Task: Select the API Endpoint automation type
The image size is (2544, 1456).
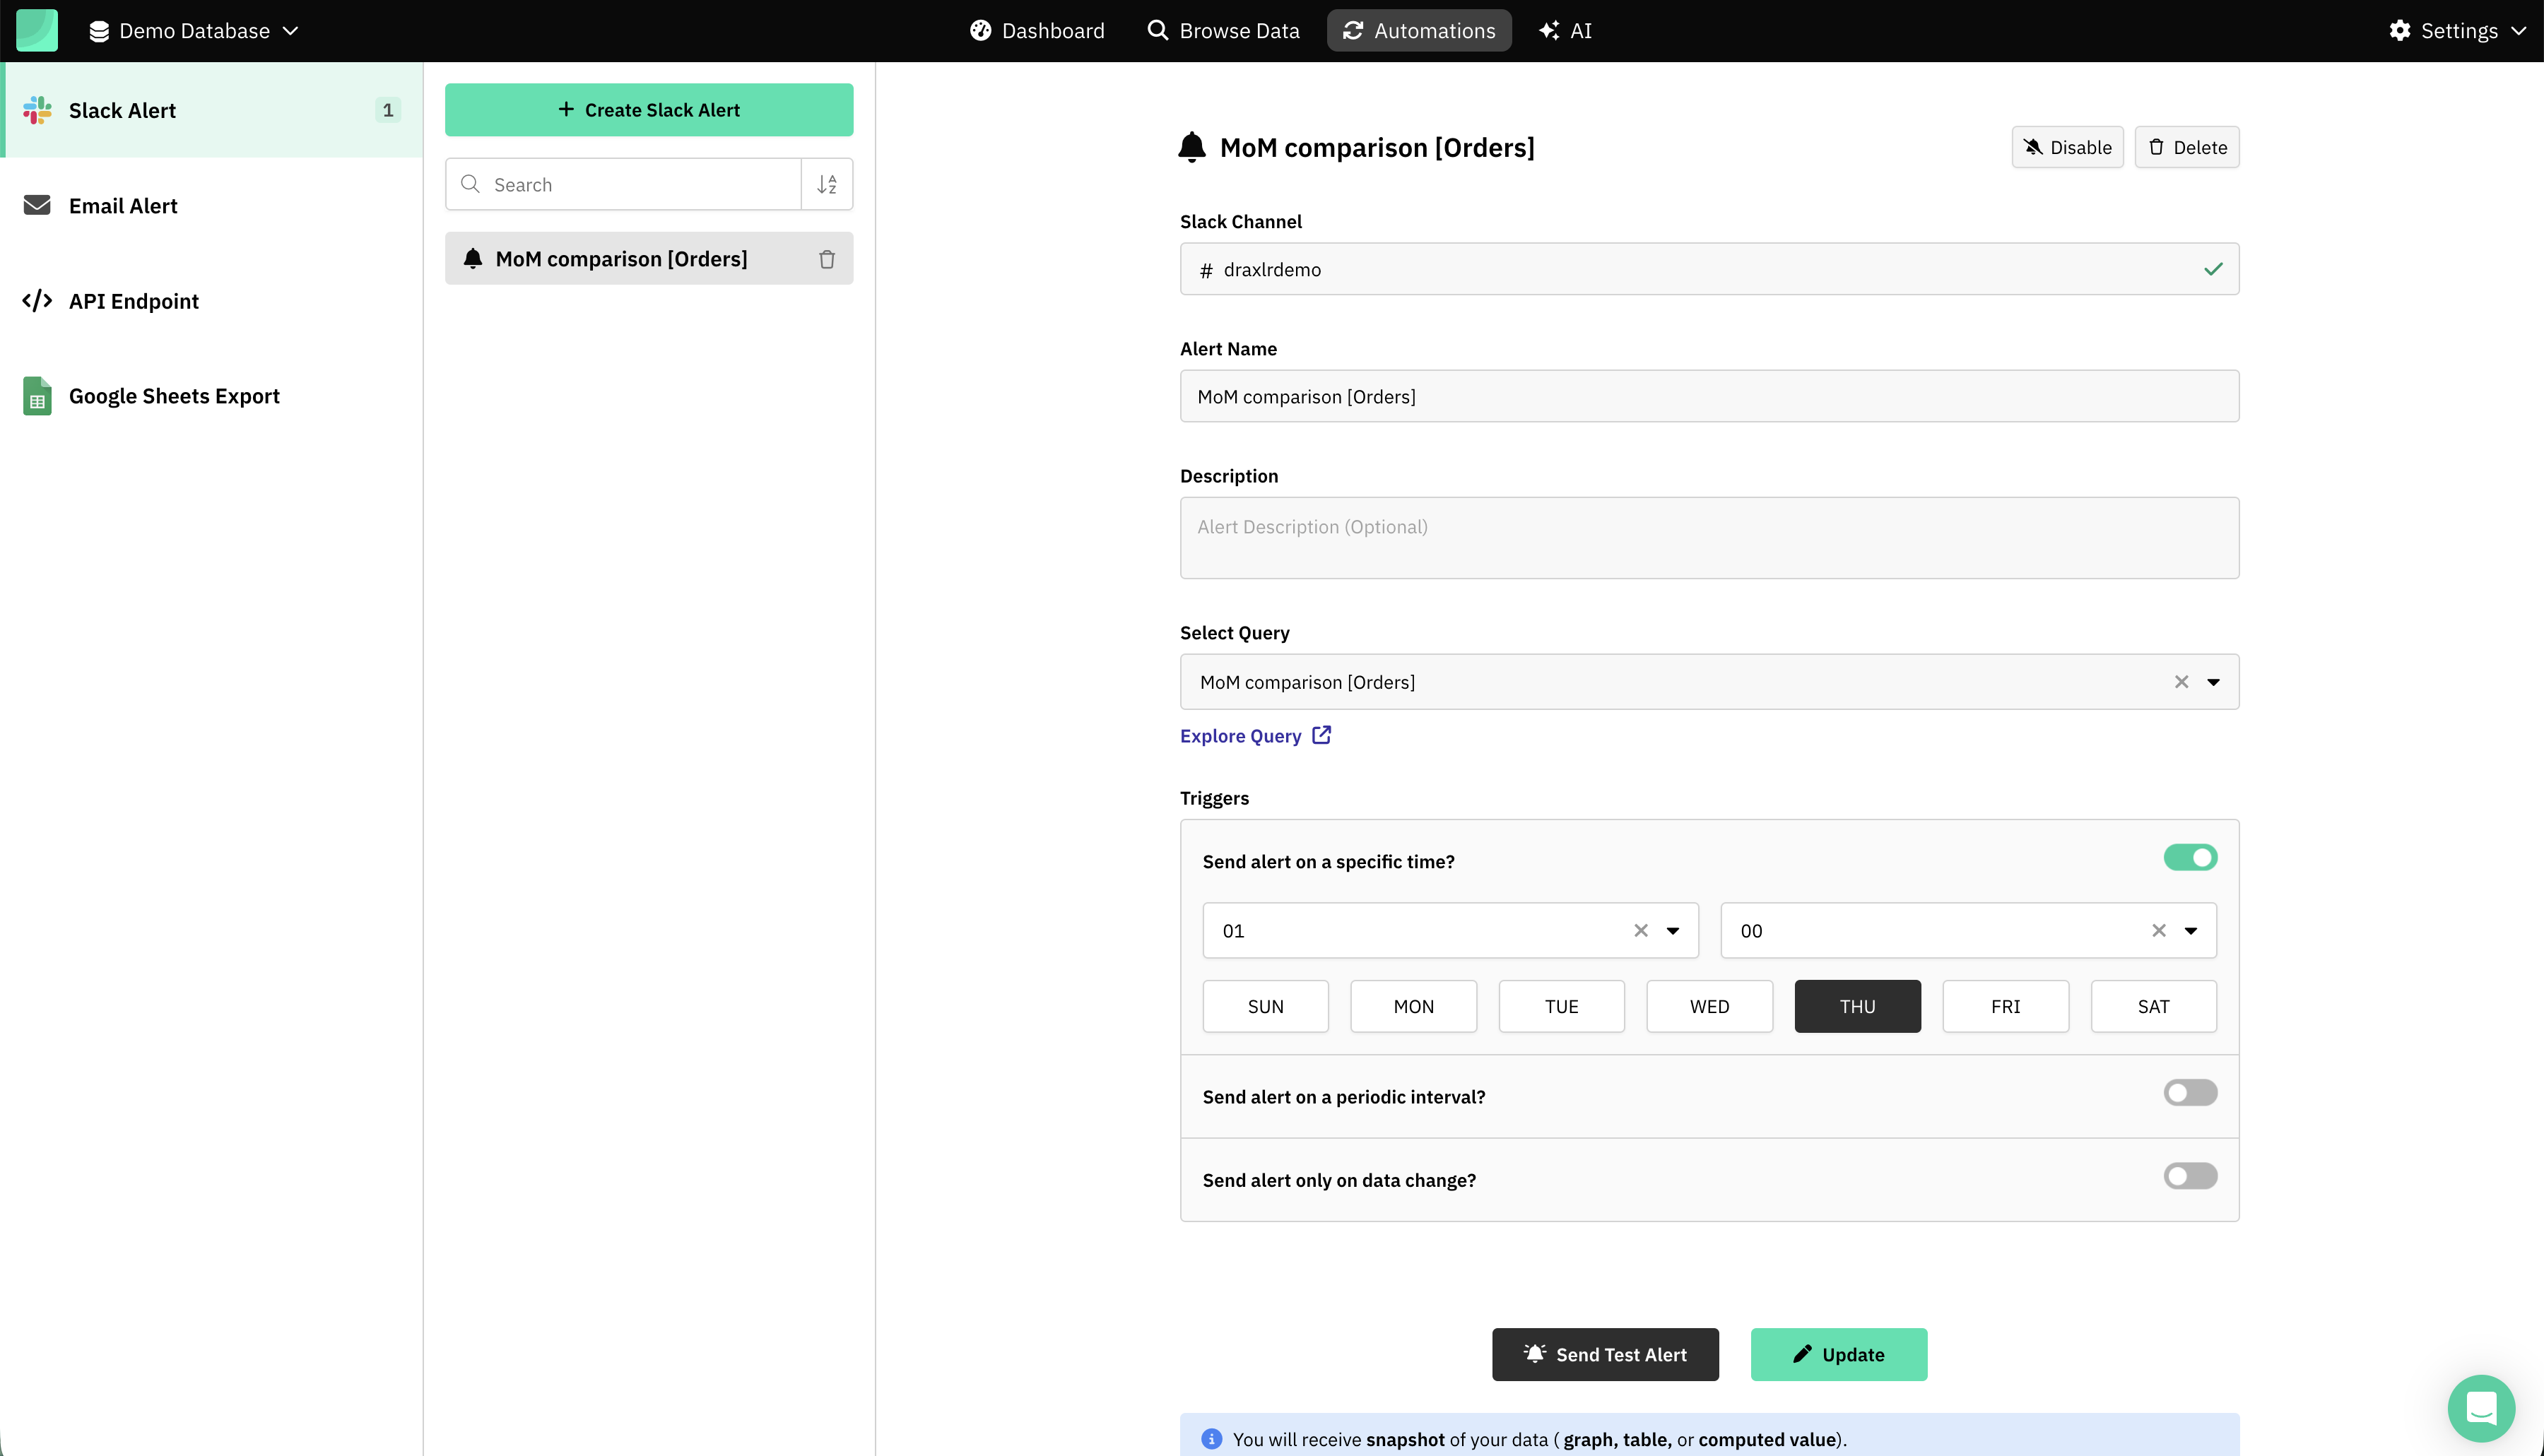Action: 133,300
